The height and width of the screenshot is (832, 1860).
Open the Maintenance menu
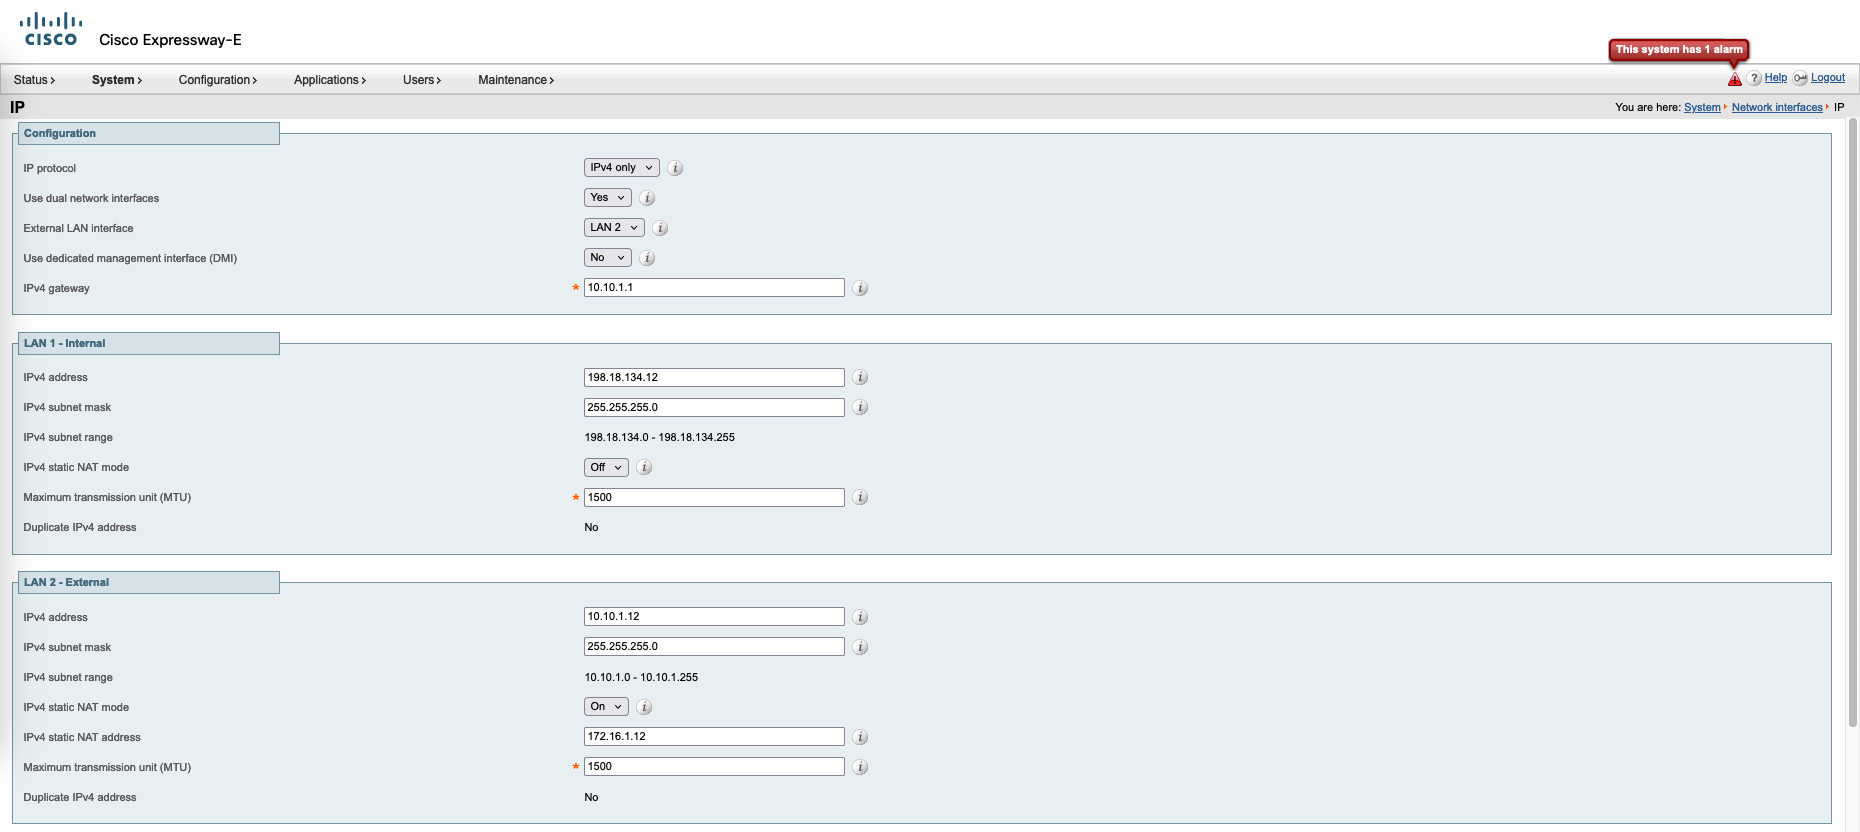coord(515,80)
